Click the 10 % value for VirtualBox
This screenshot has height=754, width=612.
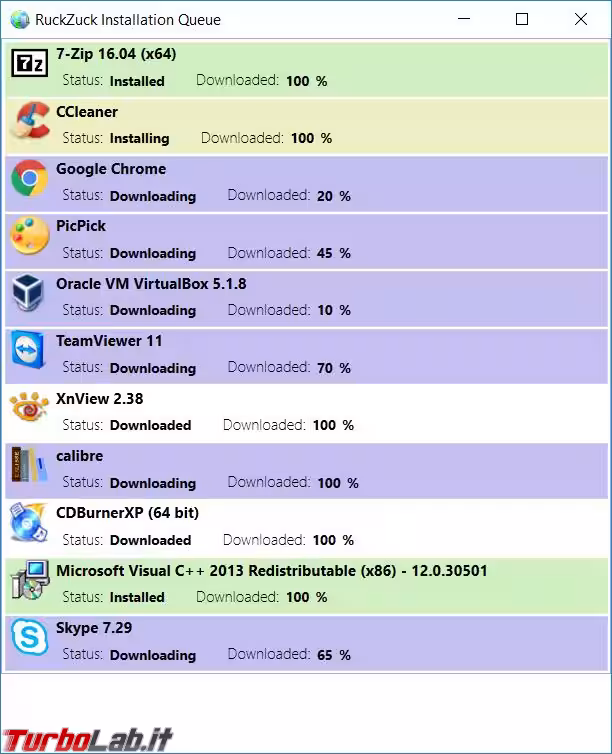334,311
